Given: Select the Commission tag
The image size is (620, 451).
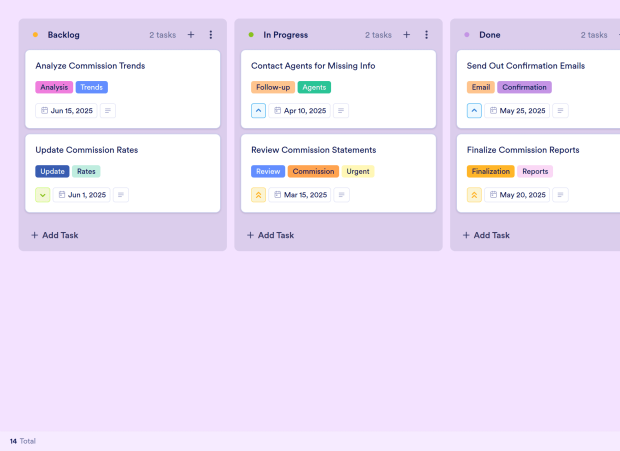Looking at the screenshot, I should (313, 172).
